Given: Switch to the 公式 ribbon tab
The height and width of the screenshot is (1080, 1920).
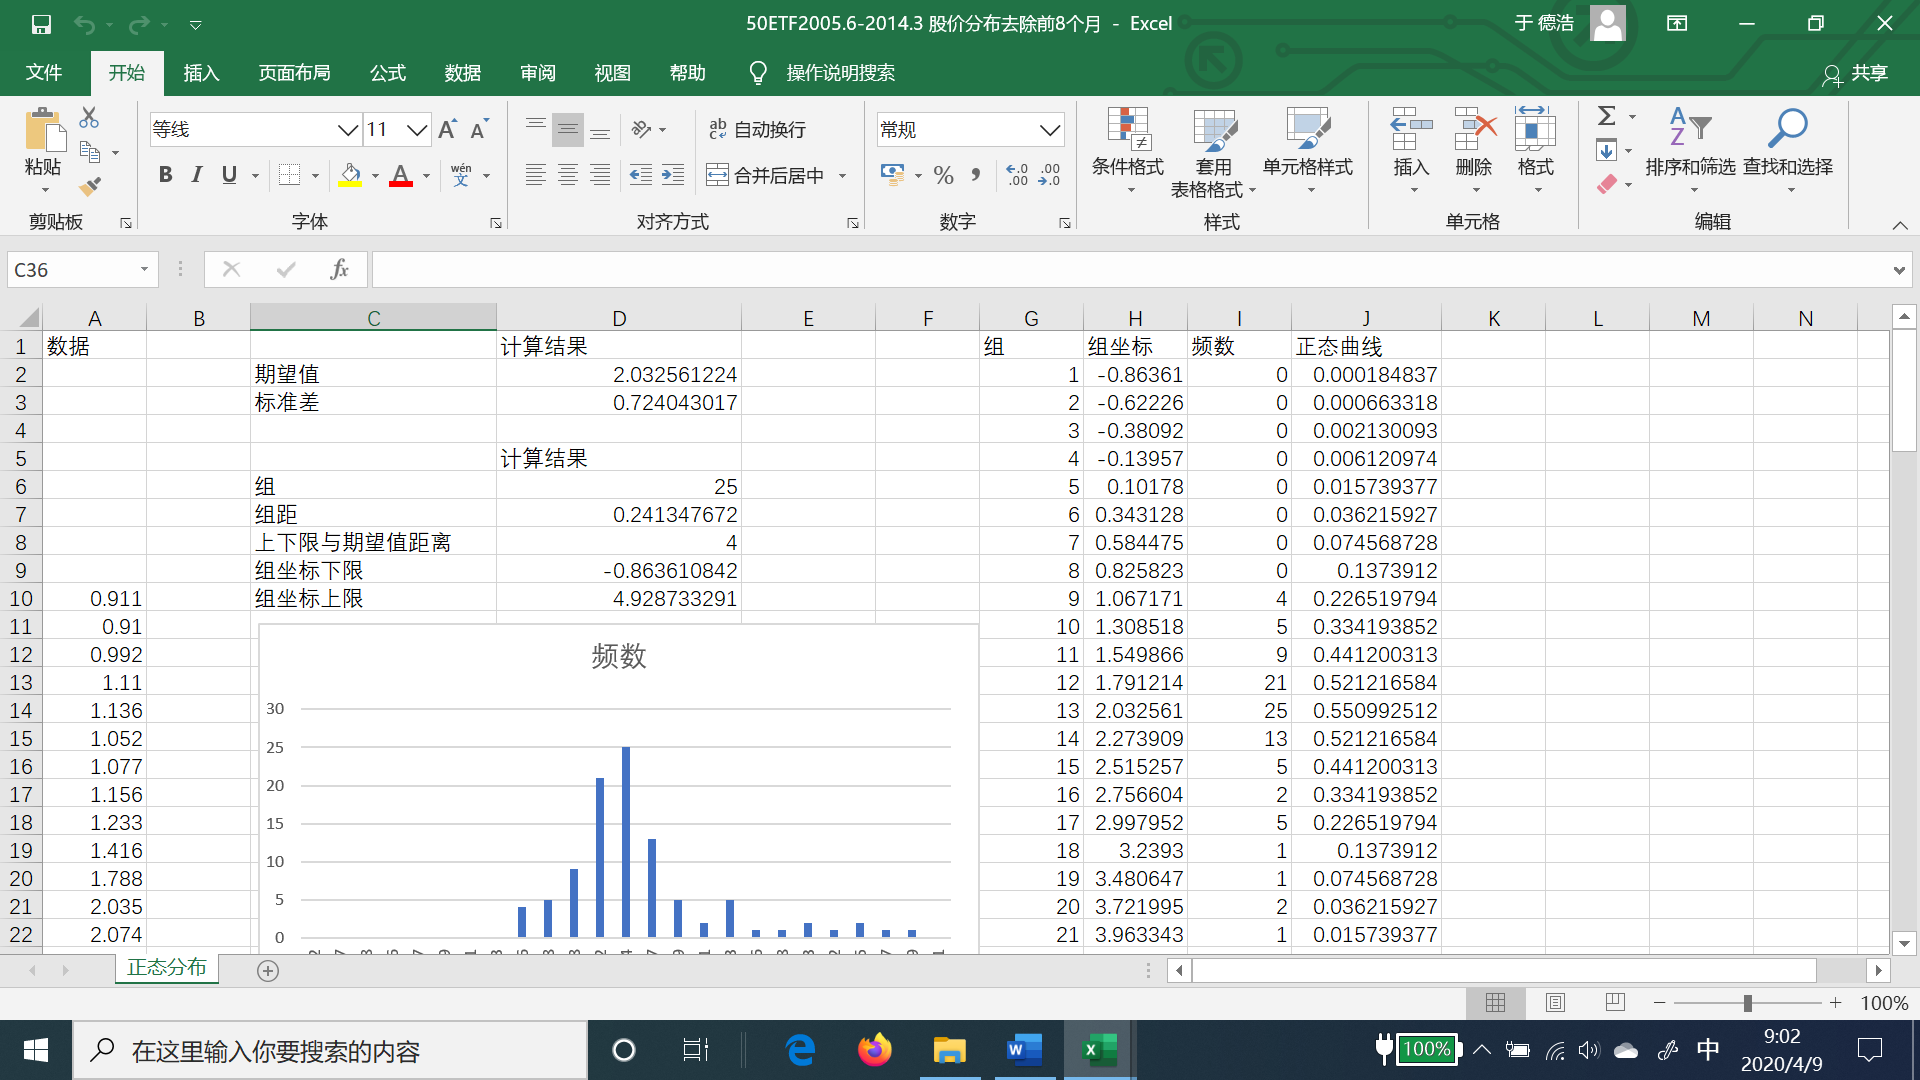Looking at the screenshot, I should click(387, 73).
